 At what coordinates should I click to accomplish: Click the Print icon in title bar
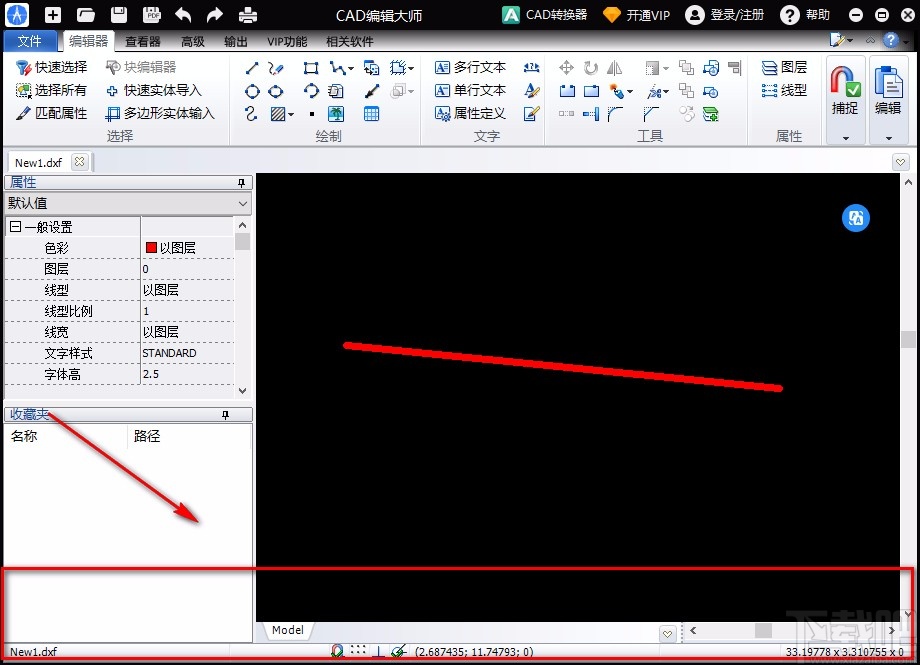[x=247, y=15]
